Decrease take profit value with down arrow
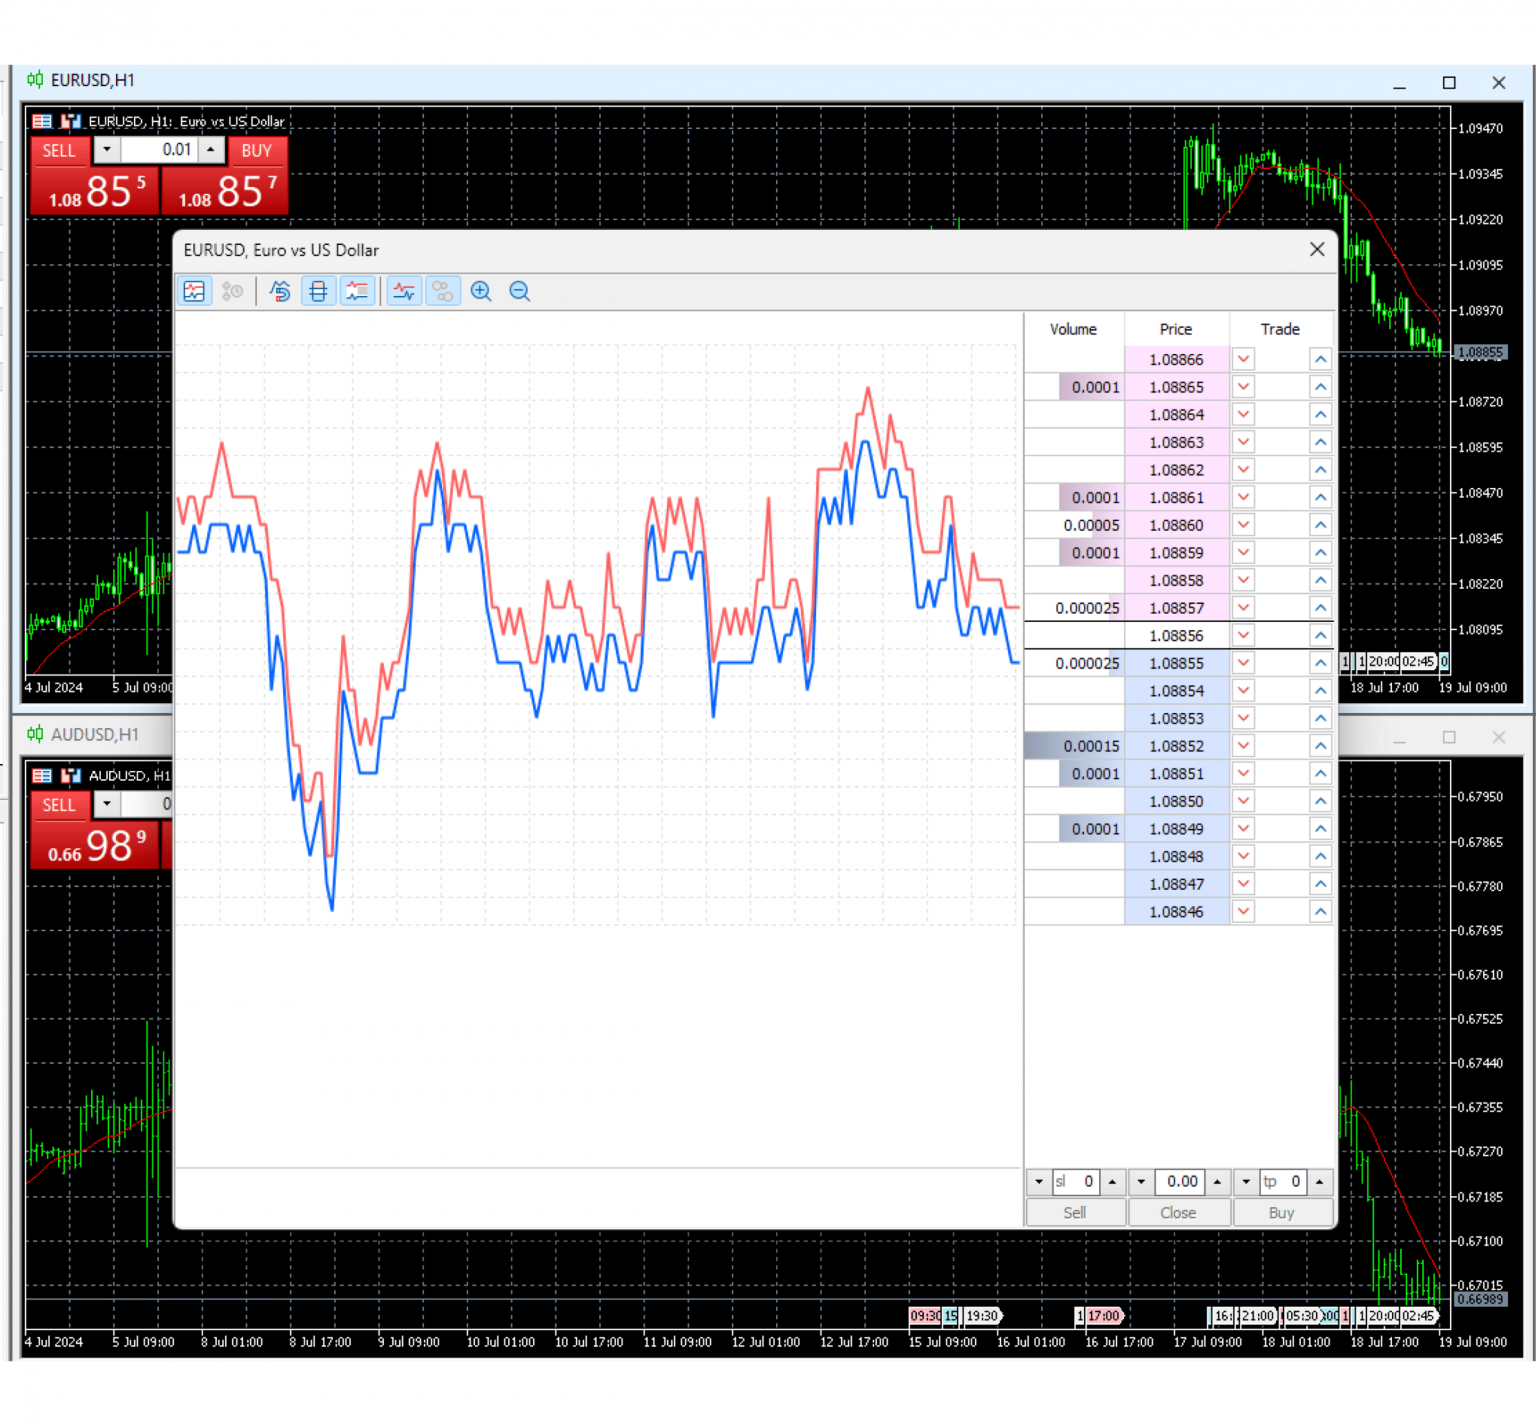Image resolution: width=1536 pixels, height=1426 pixels. 1246,1181
